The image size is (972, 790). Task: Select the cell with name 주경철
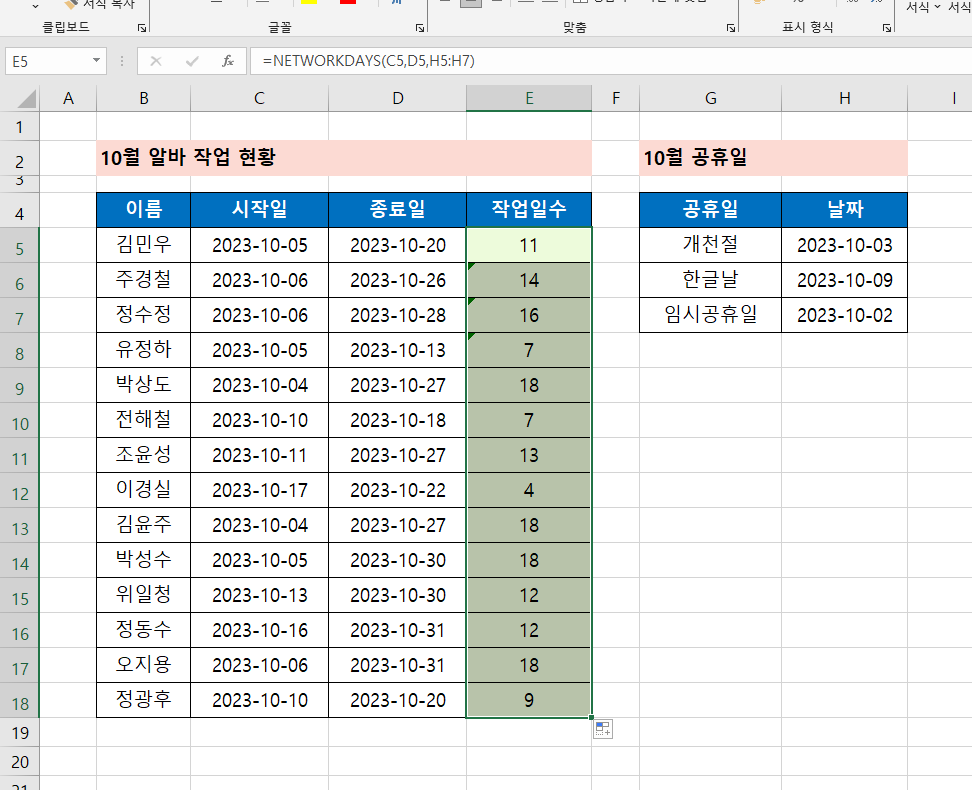(144, 280)
